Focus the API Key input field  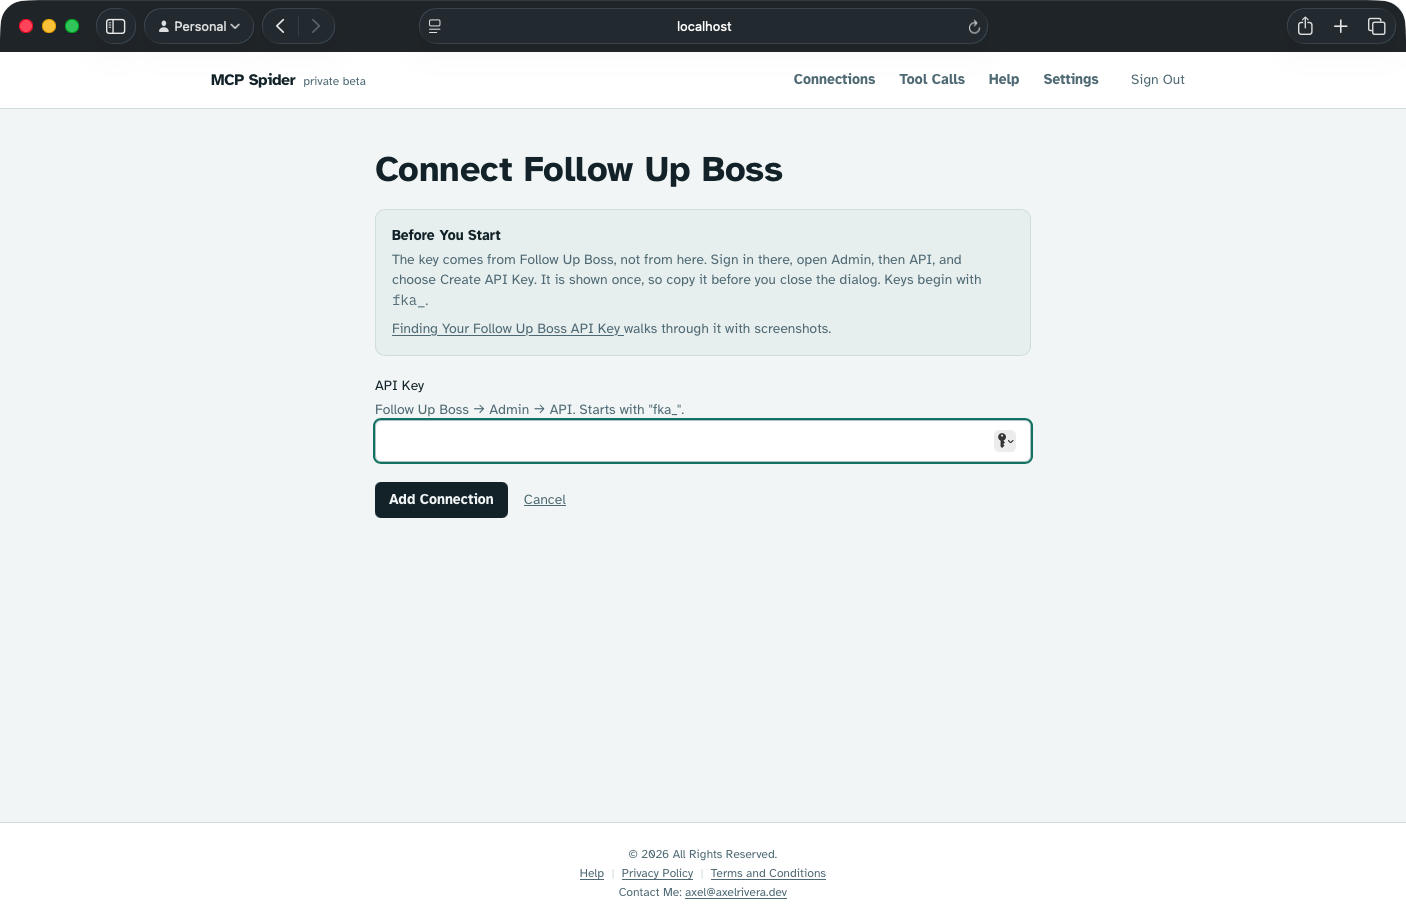coord(703,441)
